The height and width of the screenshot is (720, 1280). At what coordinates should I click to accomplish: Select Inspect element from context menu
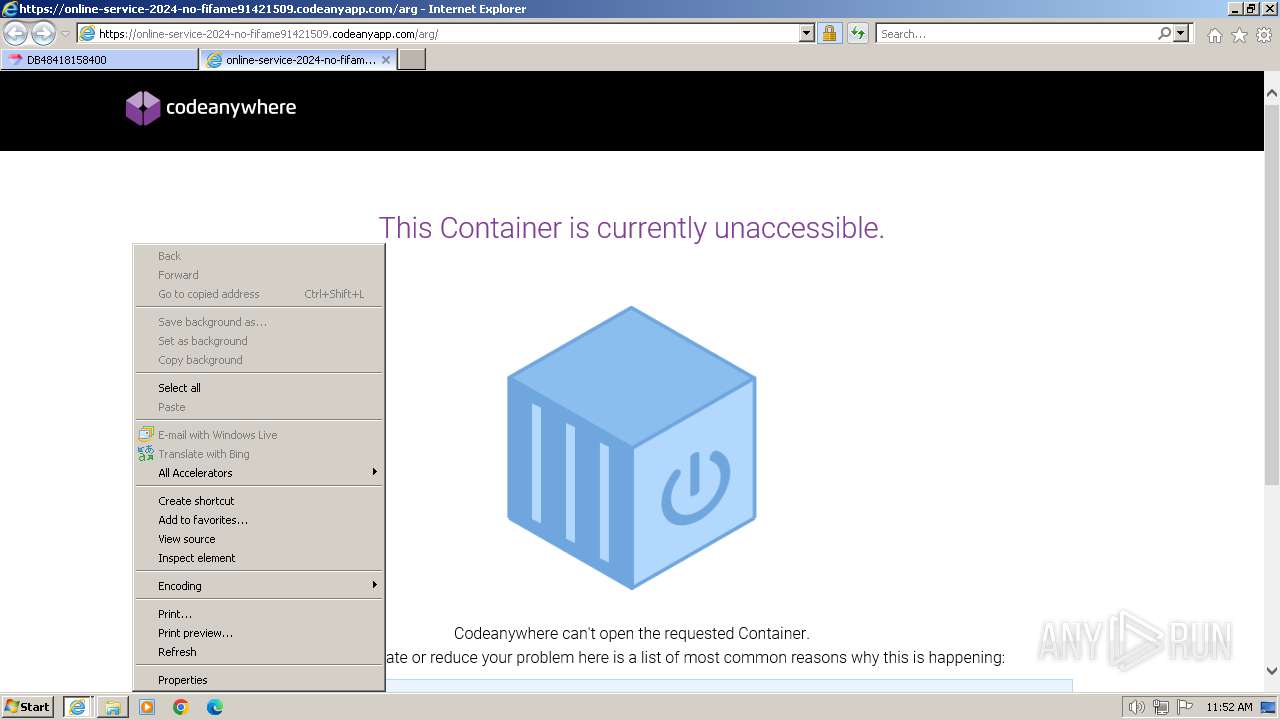click(x=260, y=558)
